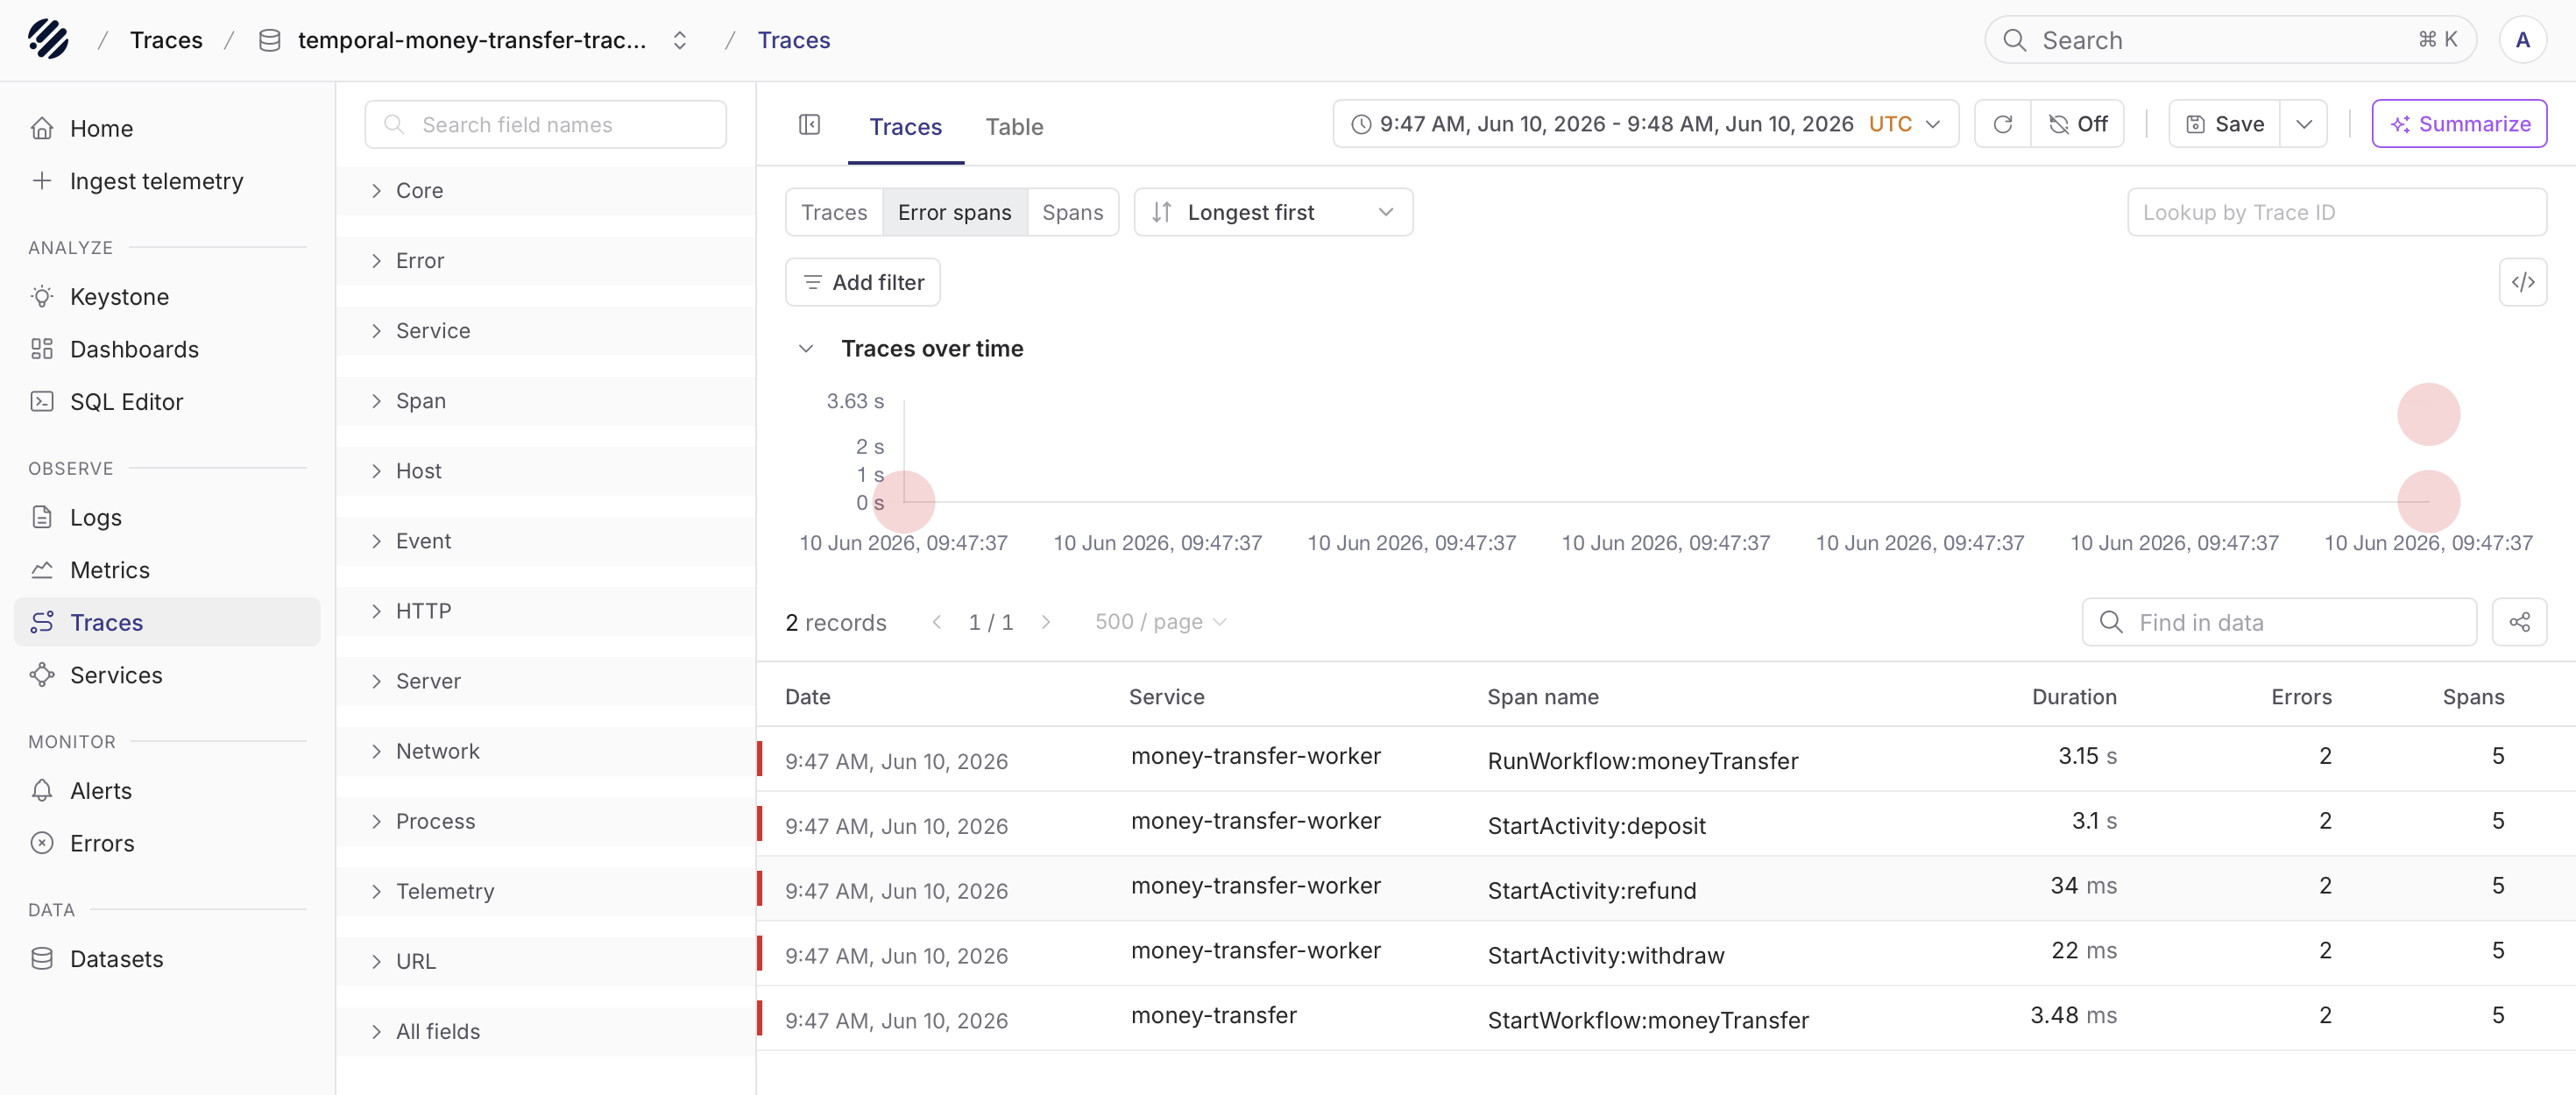The width and height of the screenshot is (2576, 1095).
Task: Expand the Network field group
Action: click(546, 750)
